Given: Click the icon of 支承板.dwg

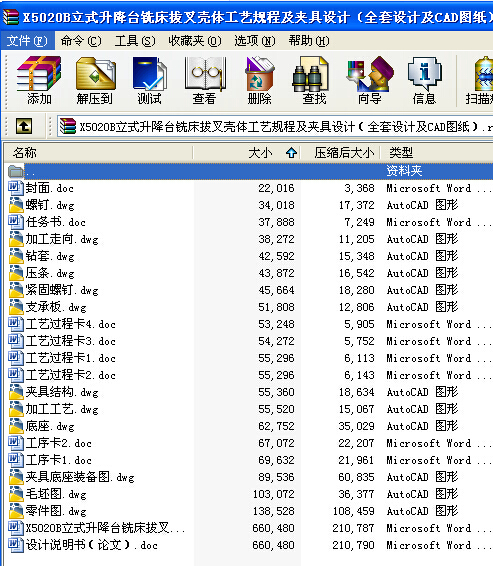Looking at the screenshot, I should 16,307.
